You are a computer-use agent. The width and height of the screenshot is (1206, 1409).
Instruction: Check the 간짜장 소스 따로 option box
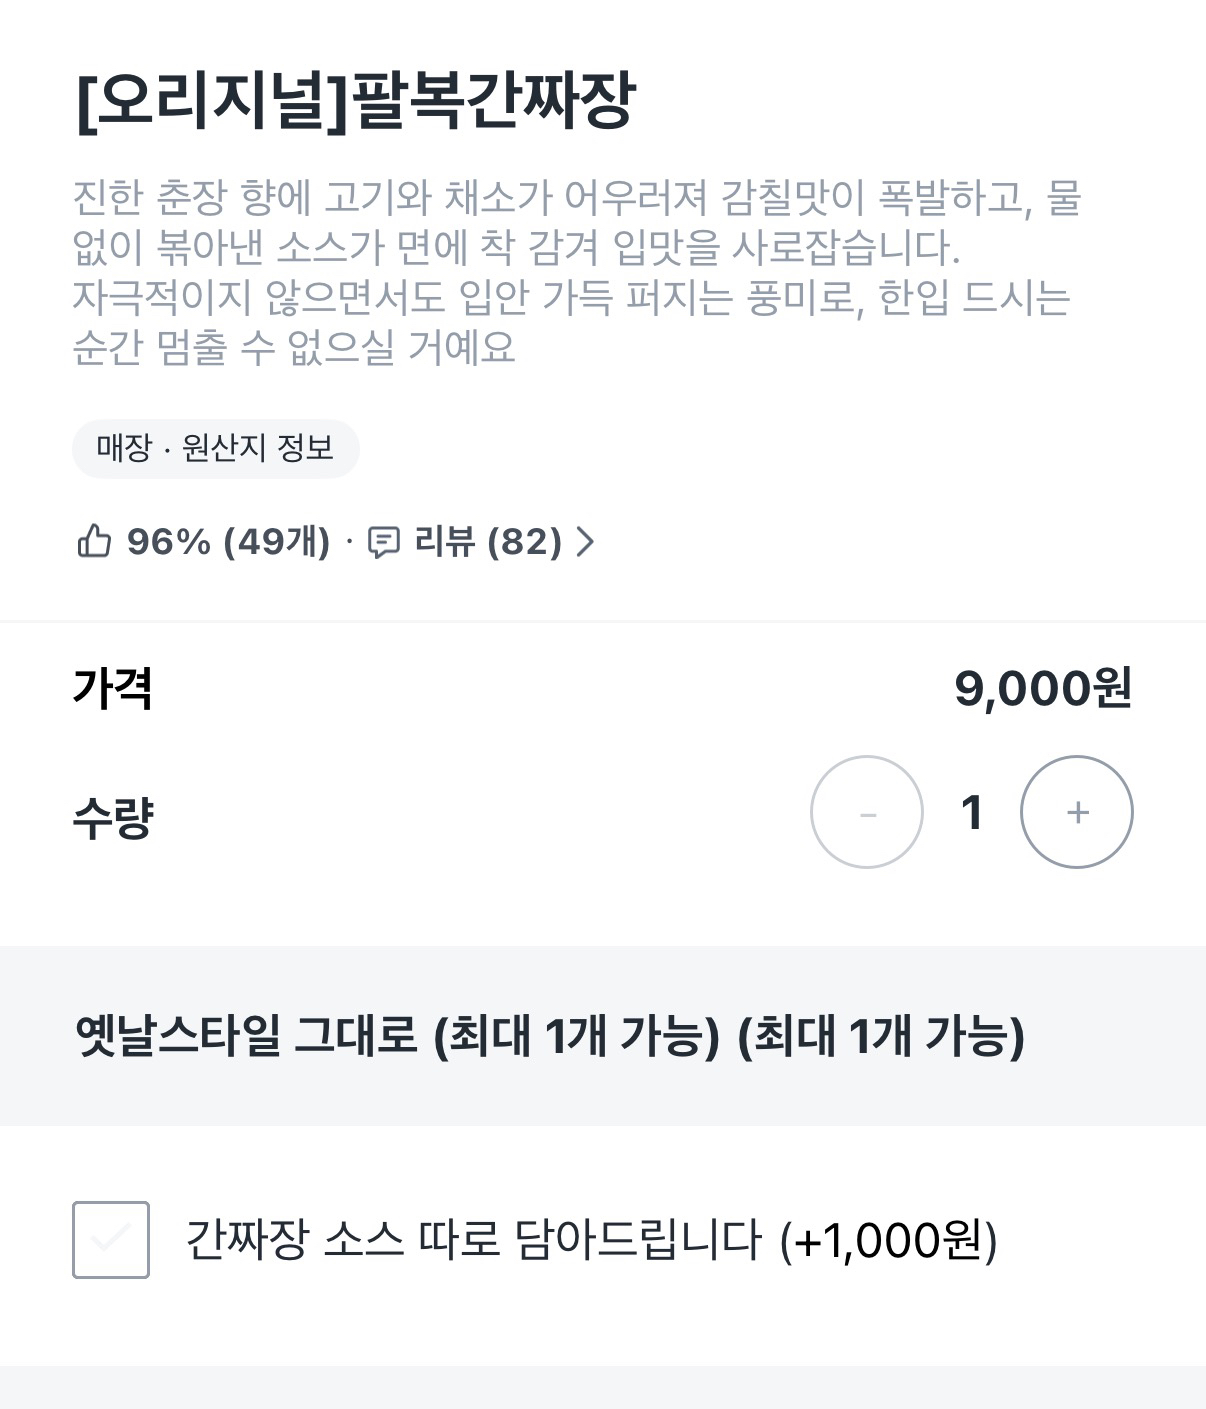(111, 1240)
